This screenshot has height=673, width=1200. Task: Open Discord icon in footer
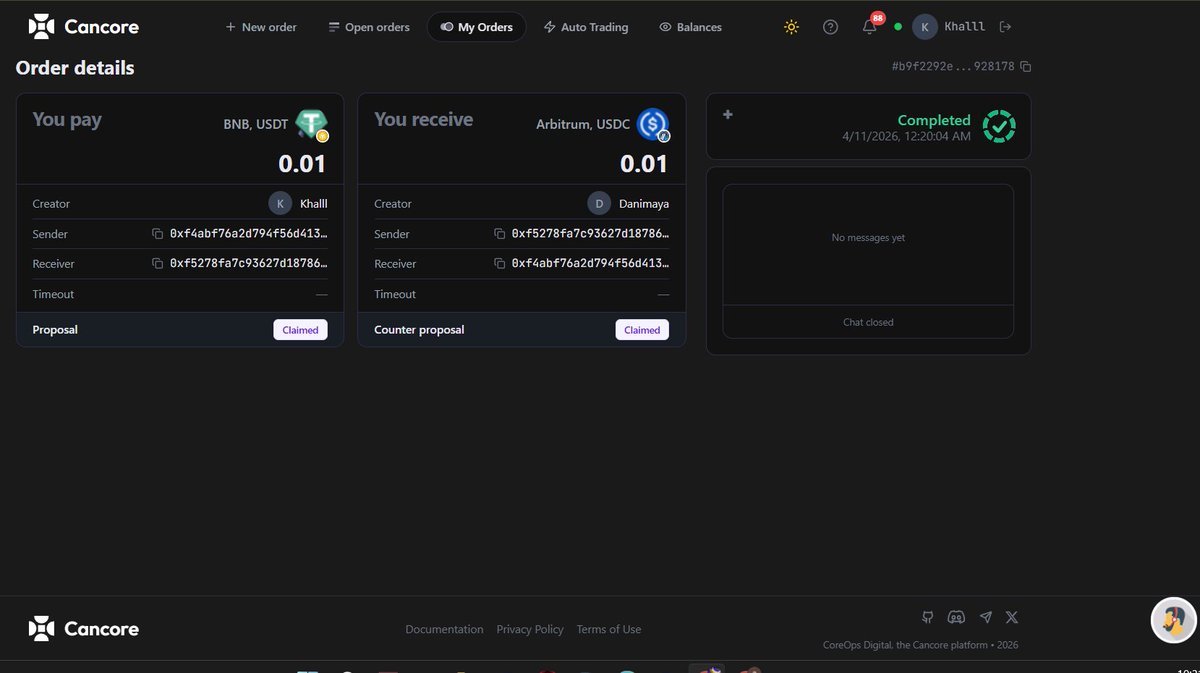pos(956,618)
